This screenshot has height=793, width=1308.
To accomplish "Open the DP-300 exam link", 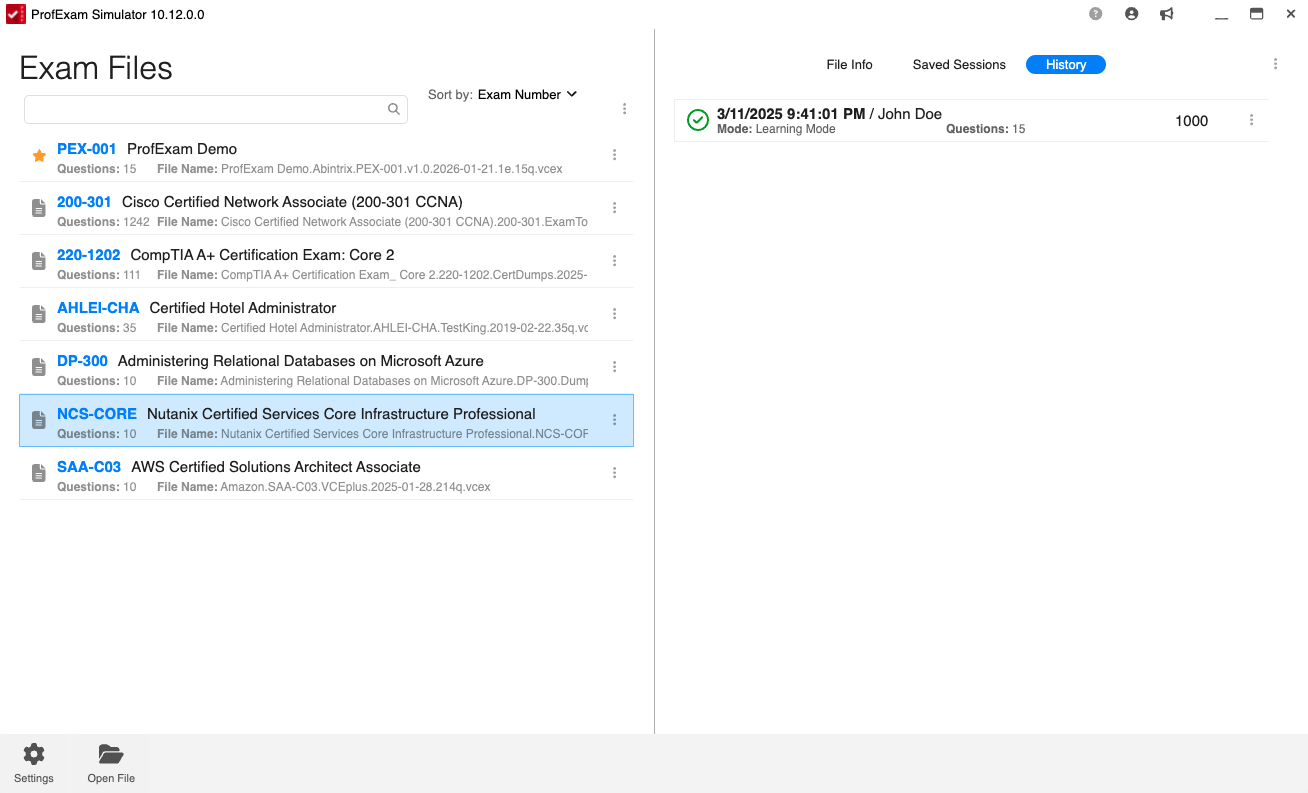I will (82, 361).
